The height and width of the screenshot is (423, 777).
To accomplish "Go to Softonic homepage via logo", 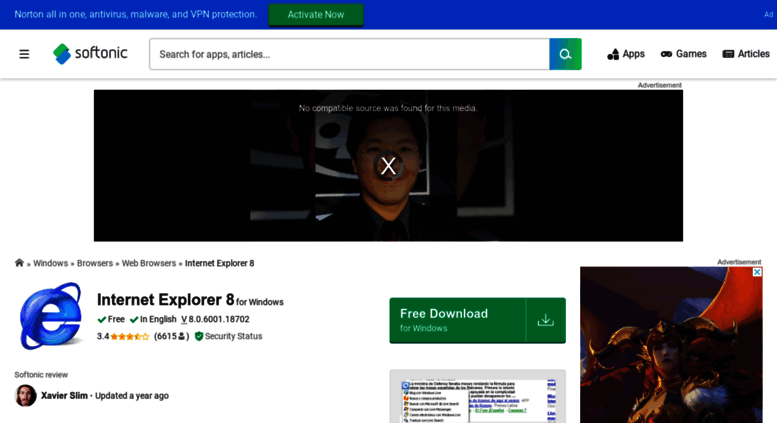I will tap(90, 53).
